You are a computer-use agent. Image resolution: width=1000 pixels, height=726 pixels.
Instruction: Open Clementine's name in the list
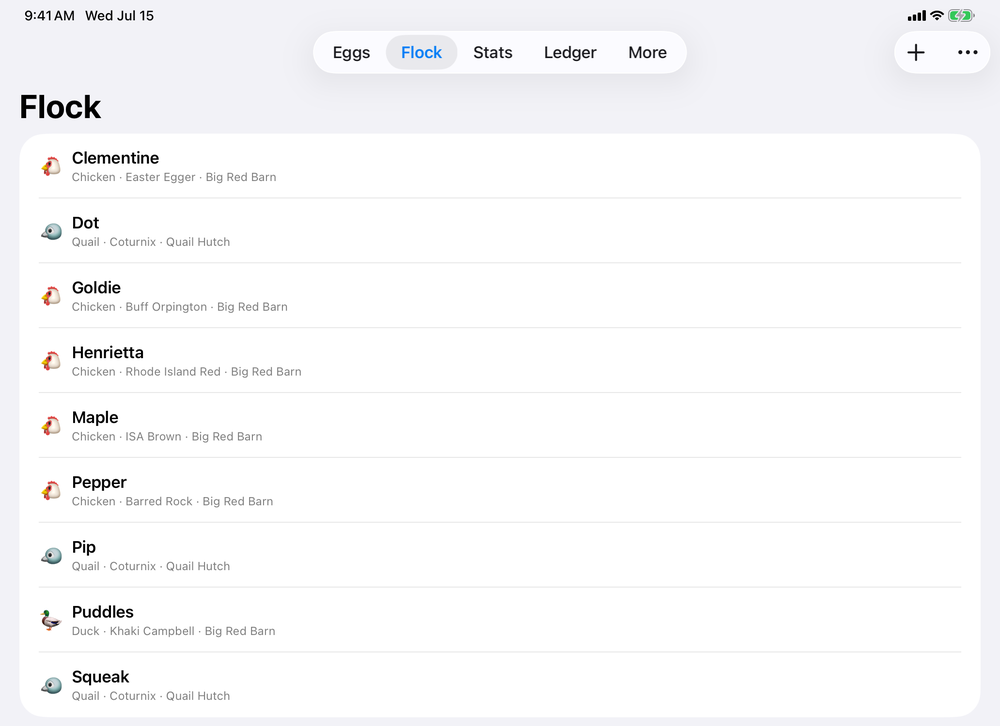(115, 158)
